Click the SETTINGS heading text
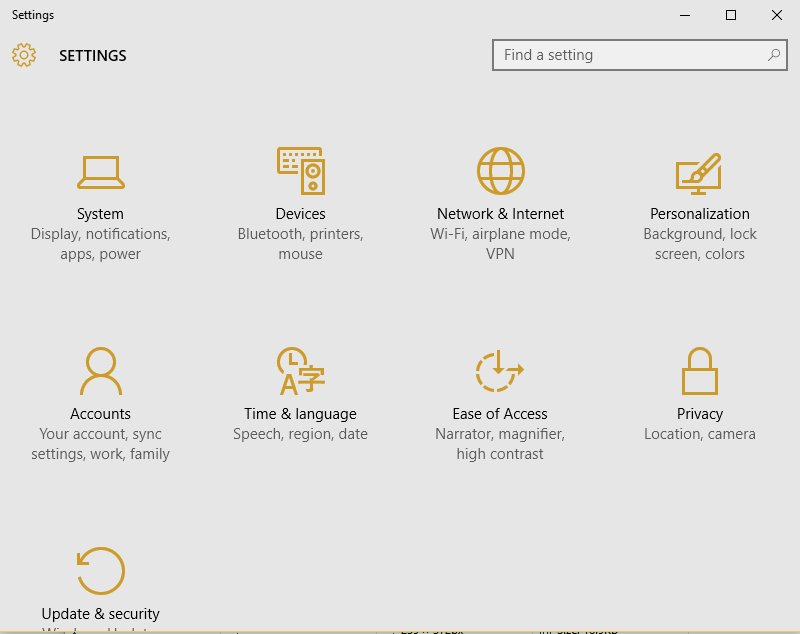 [93, 56]
